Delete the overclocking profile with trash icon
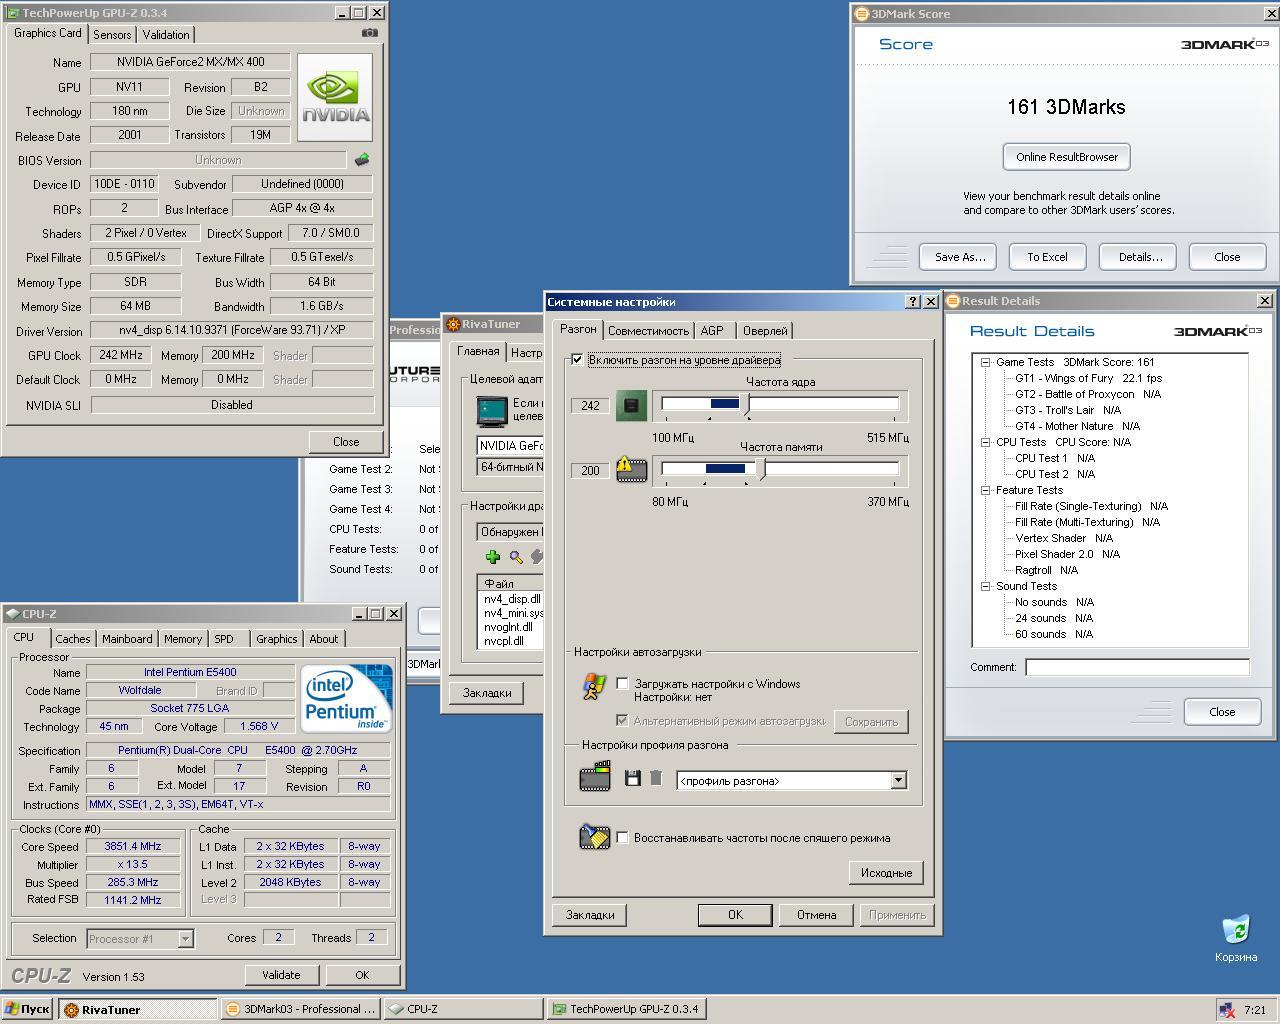Image resolution: width=1280 pixels, height=1024 pixels. pos(656,778)
